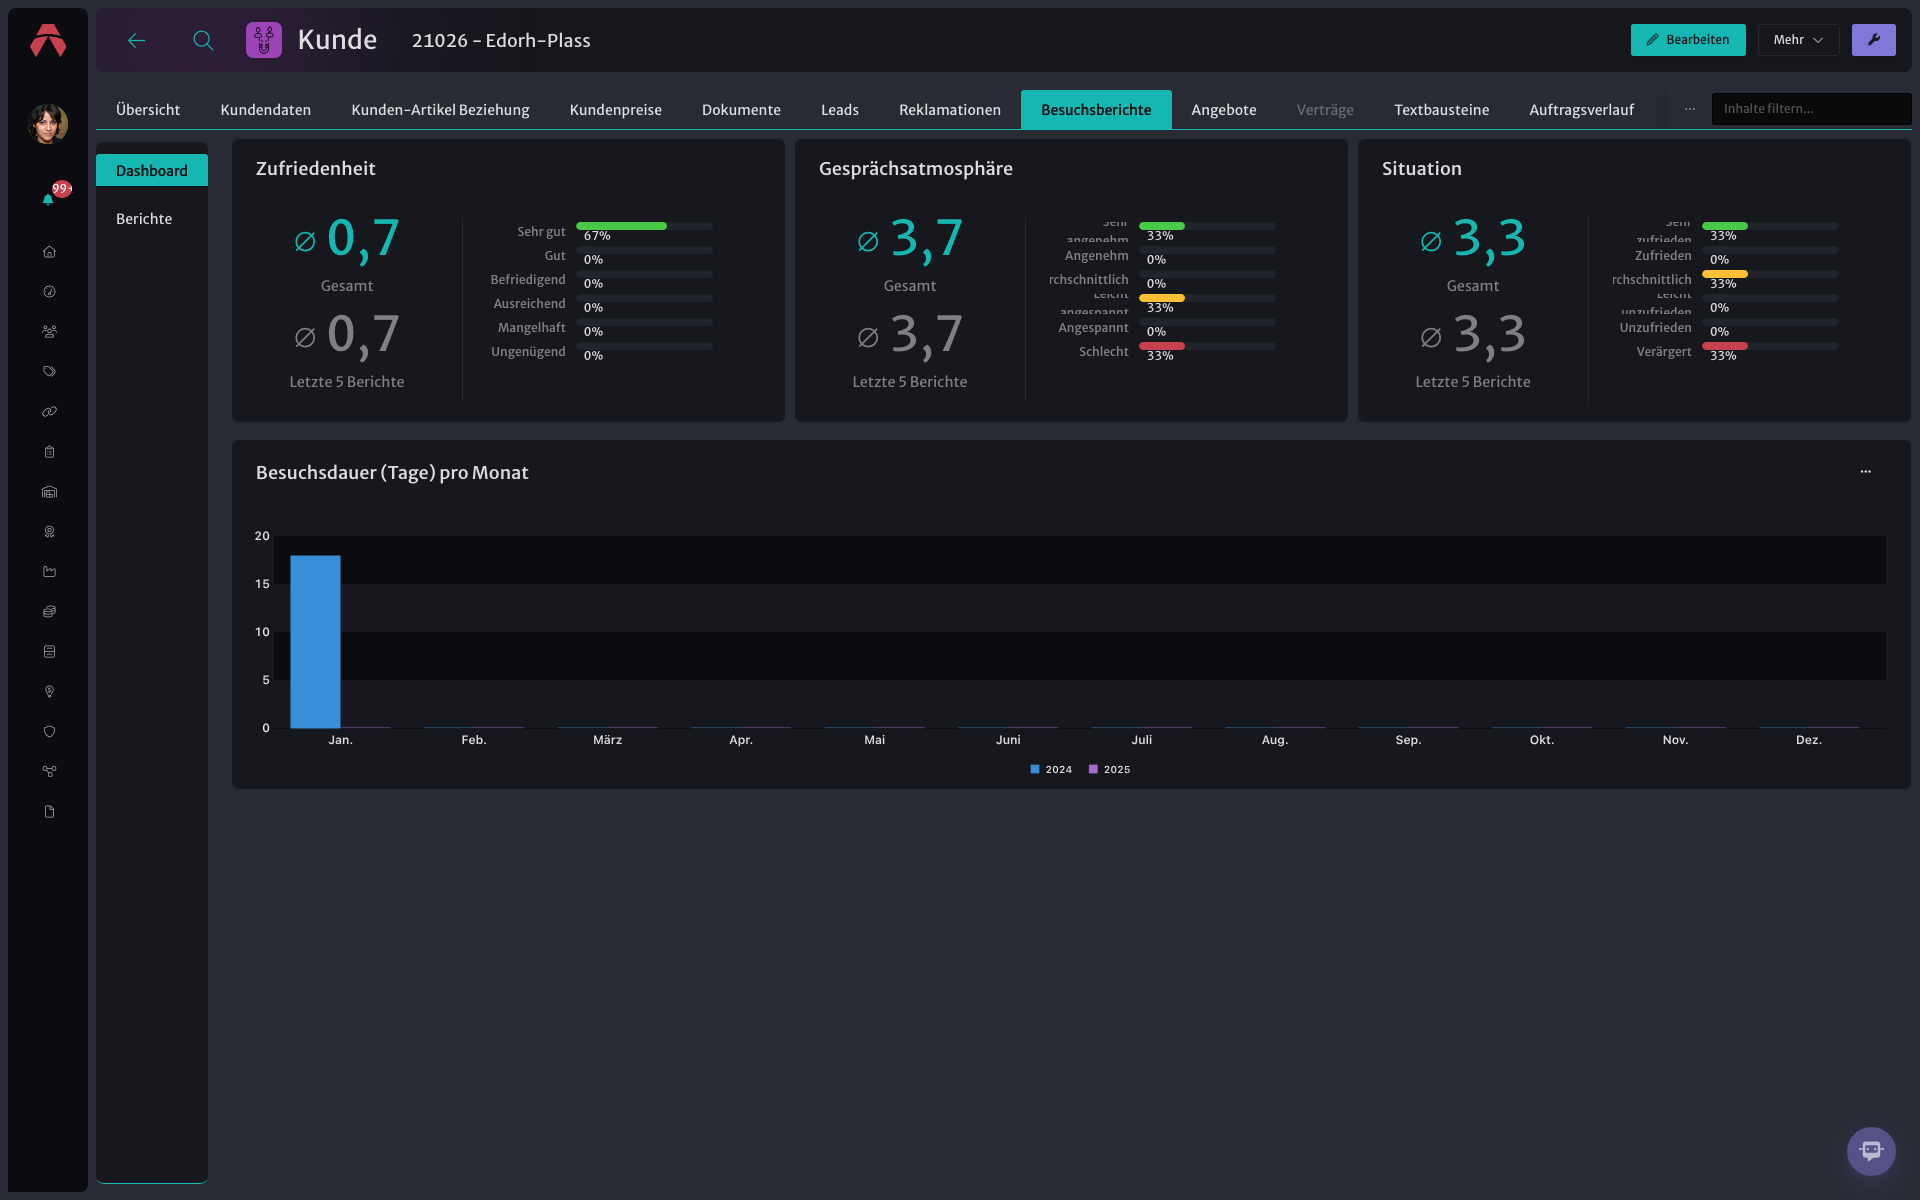Open the Kundenpreise tab

616,110
